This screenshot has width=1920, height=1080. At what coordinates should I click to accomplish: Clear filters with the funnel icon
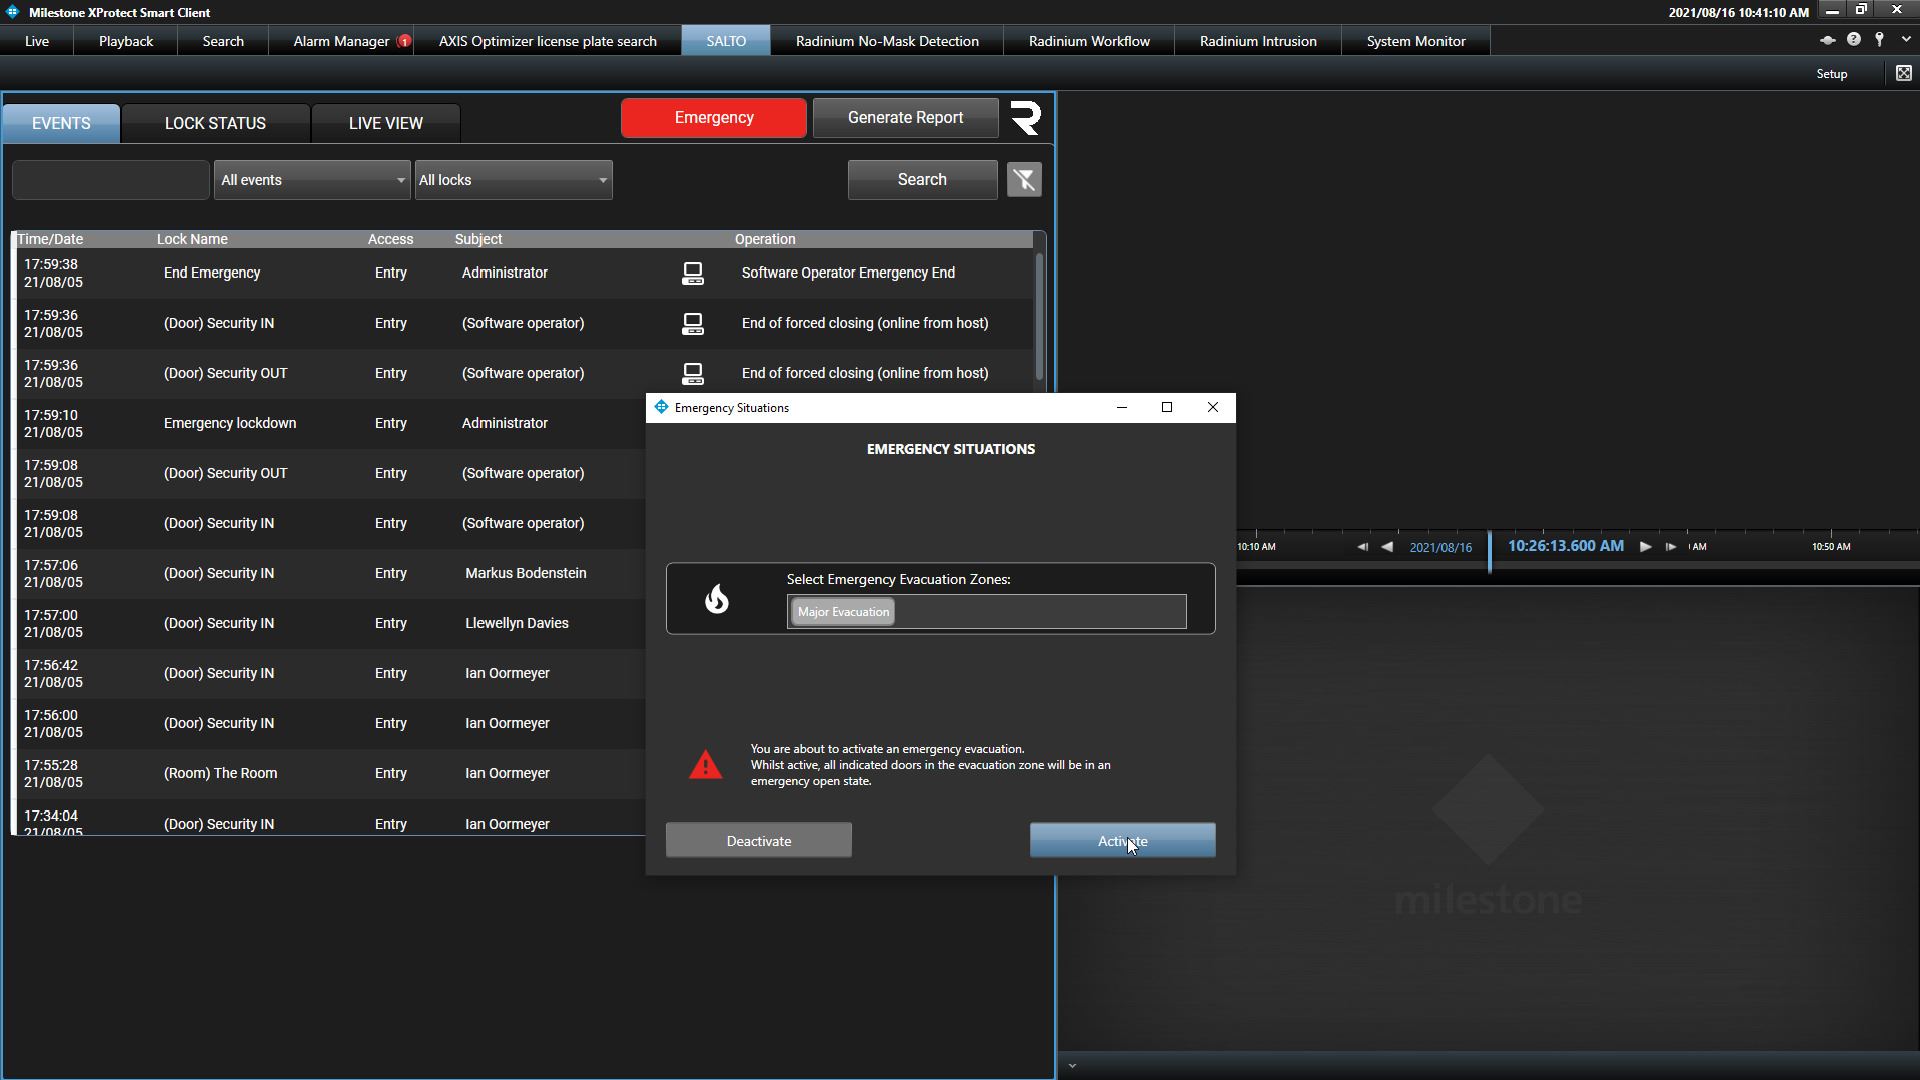pyautogui.click(x=1024, y=180)
